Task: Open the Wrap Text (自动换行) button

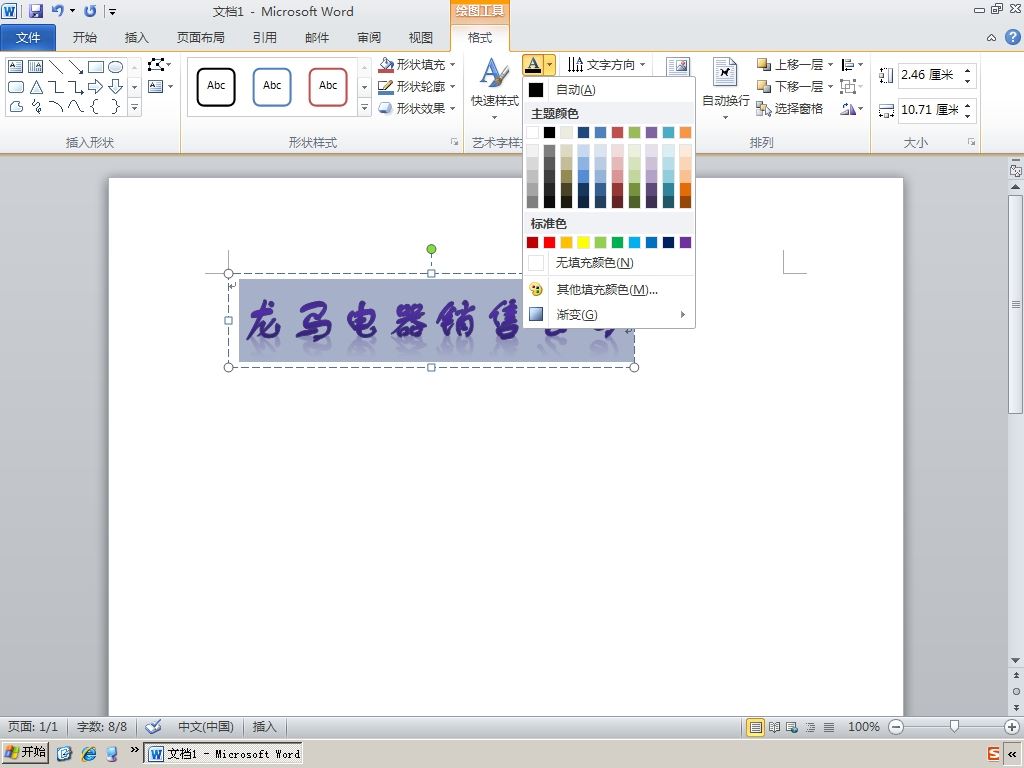Action: [x=725, y=88]
